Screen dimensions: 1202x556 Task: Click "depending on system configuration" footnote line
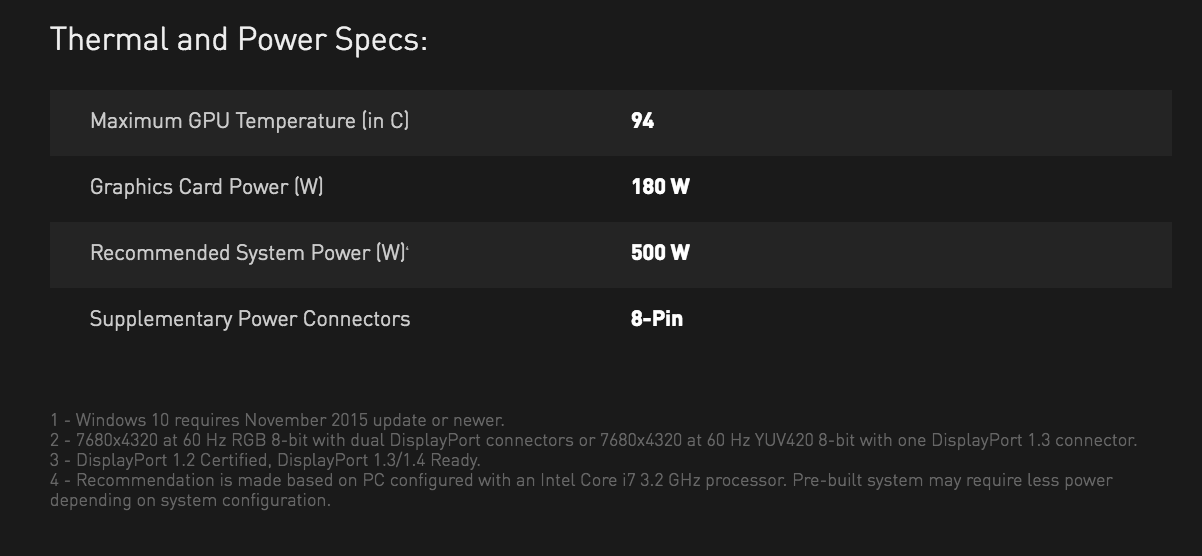pyautogui.click(x=190, y=500)
